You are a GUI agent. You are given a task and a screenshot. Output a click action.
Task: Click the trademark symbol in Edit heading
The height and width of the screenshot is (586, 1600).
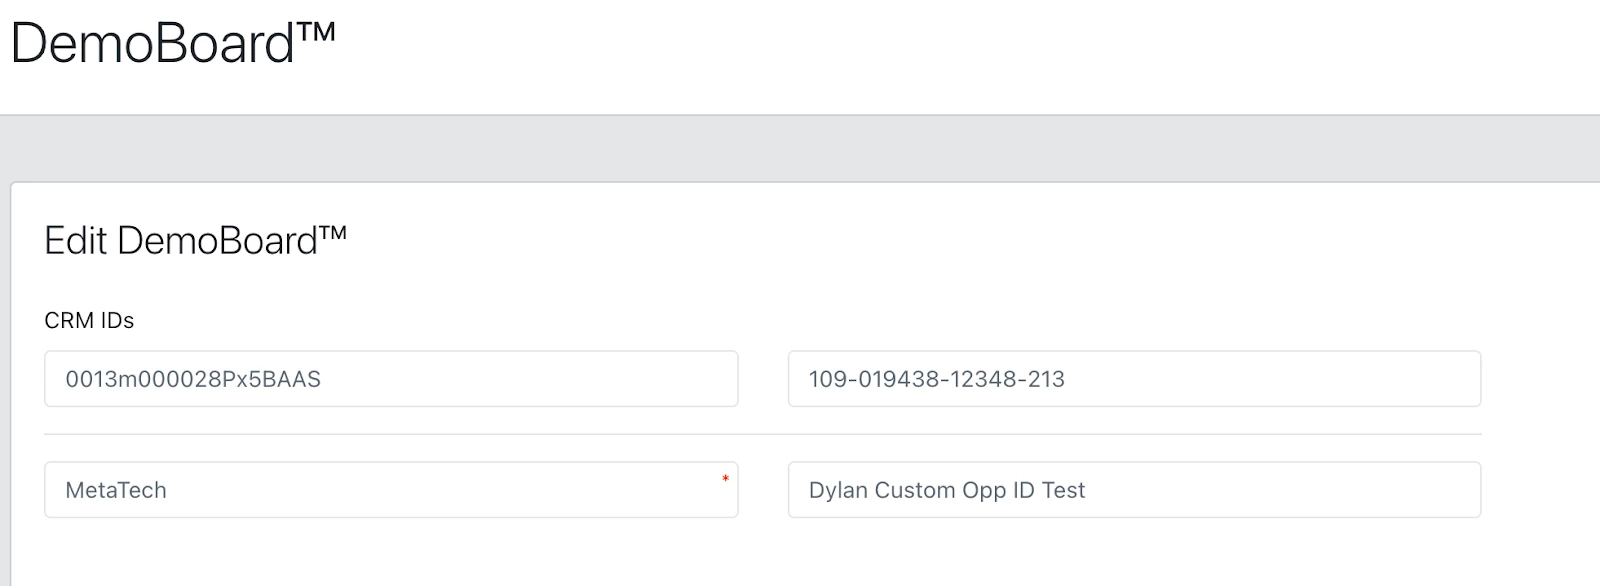(x=333, y=234)
